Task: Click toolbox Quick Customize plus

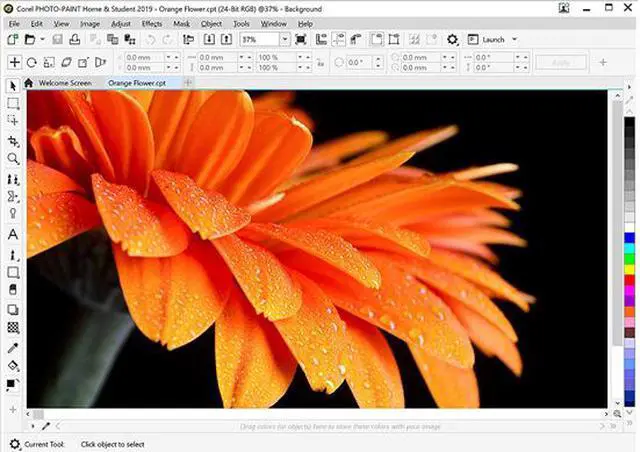Action: (13, 410)
